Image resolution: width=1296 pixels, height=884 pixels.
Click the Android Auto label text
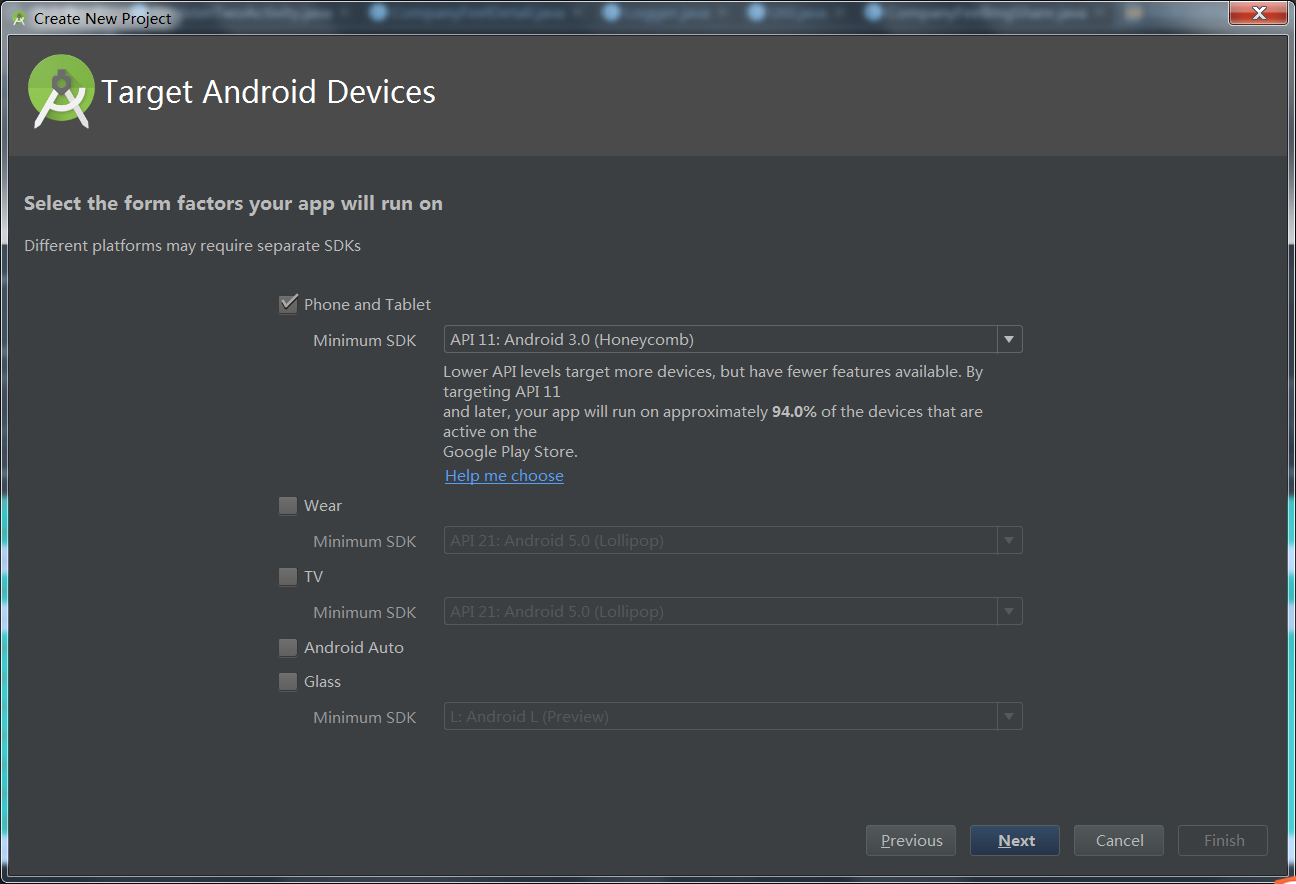pos(354,648)
